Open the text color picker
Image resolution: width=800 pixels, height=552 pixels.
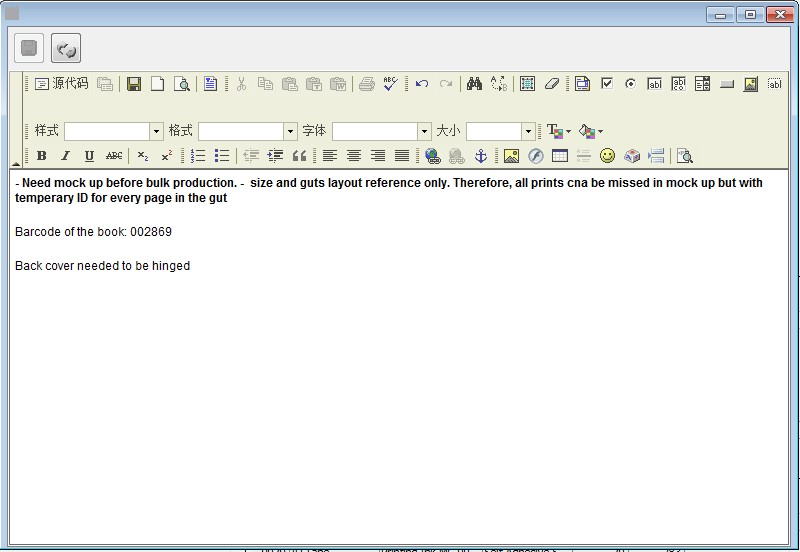pos(558,131)
